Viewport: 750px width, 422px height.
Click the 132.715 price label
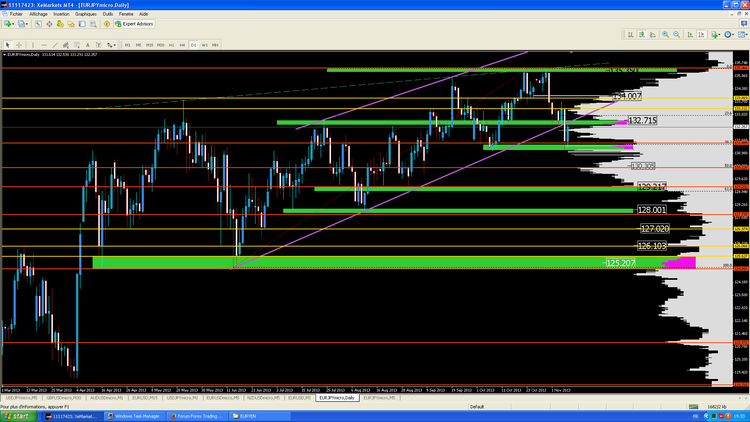[x=642, y=120]
